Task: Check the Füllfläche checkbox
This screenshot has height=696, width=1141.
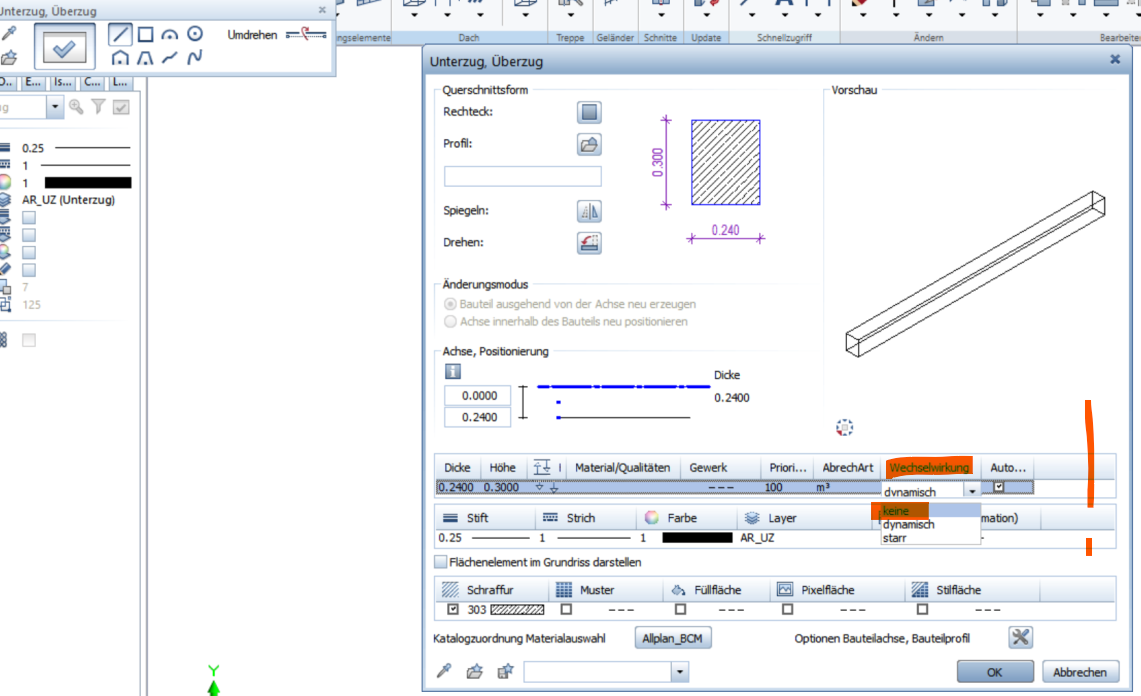Action: [x=680, y=609]
